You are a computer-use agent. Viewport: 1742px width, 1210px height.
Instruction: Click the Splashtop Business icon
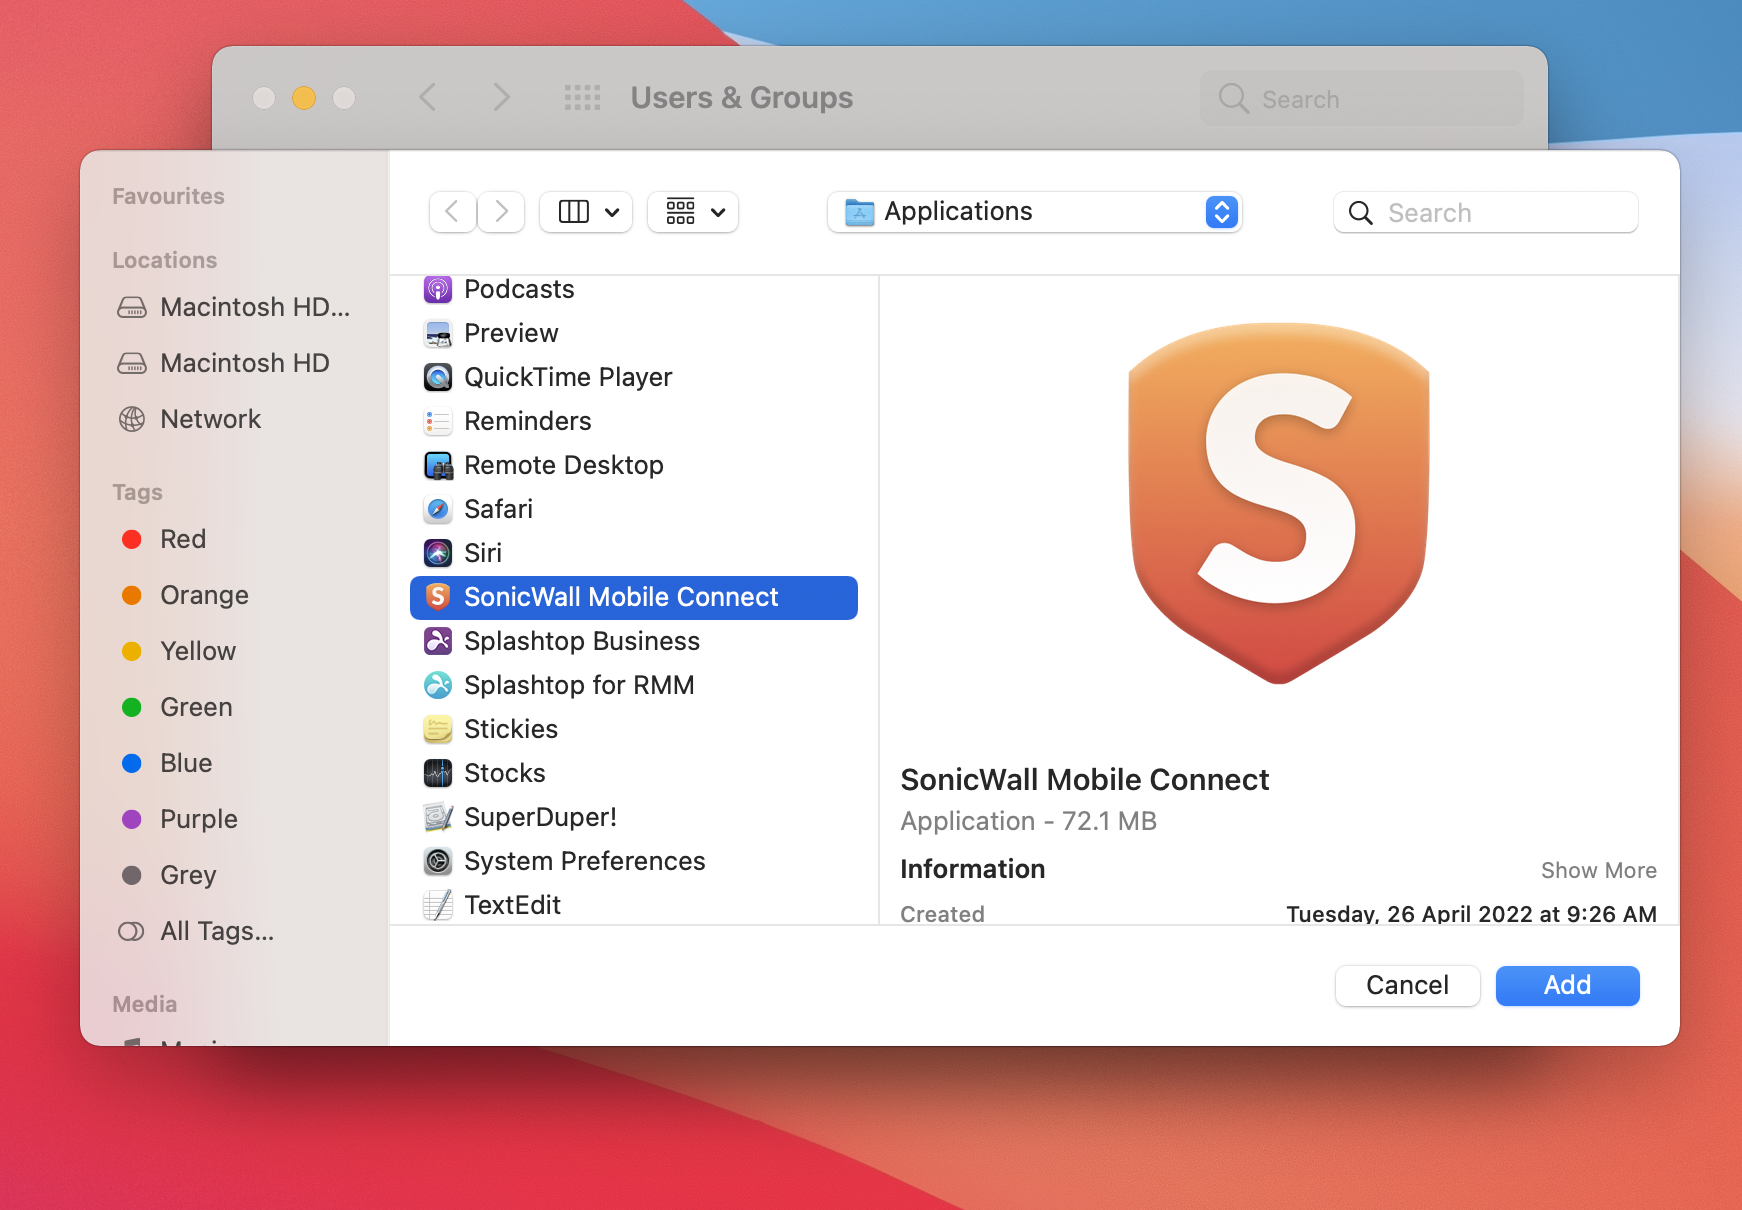[438, 642]
